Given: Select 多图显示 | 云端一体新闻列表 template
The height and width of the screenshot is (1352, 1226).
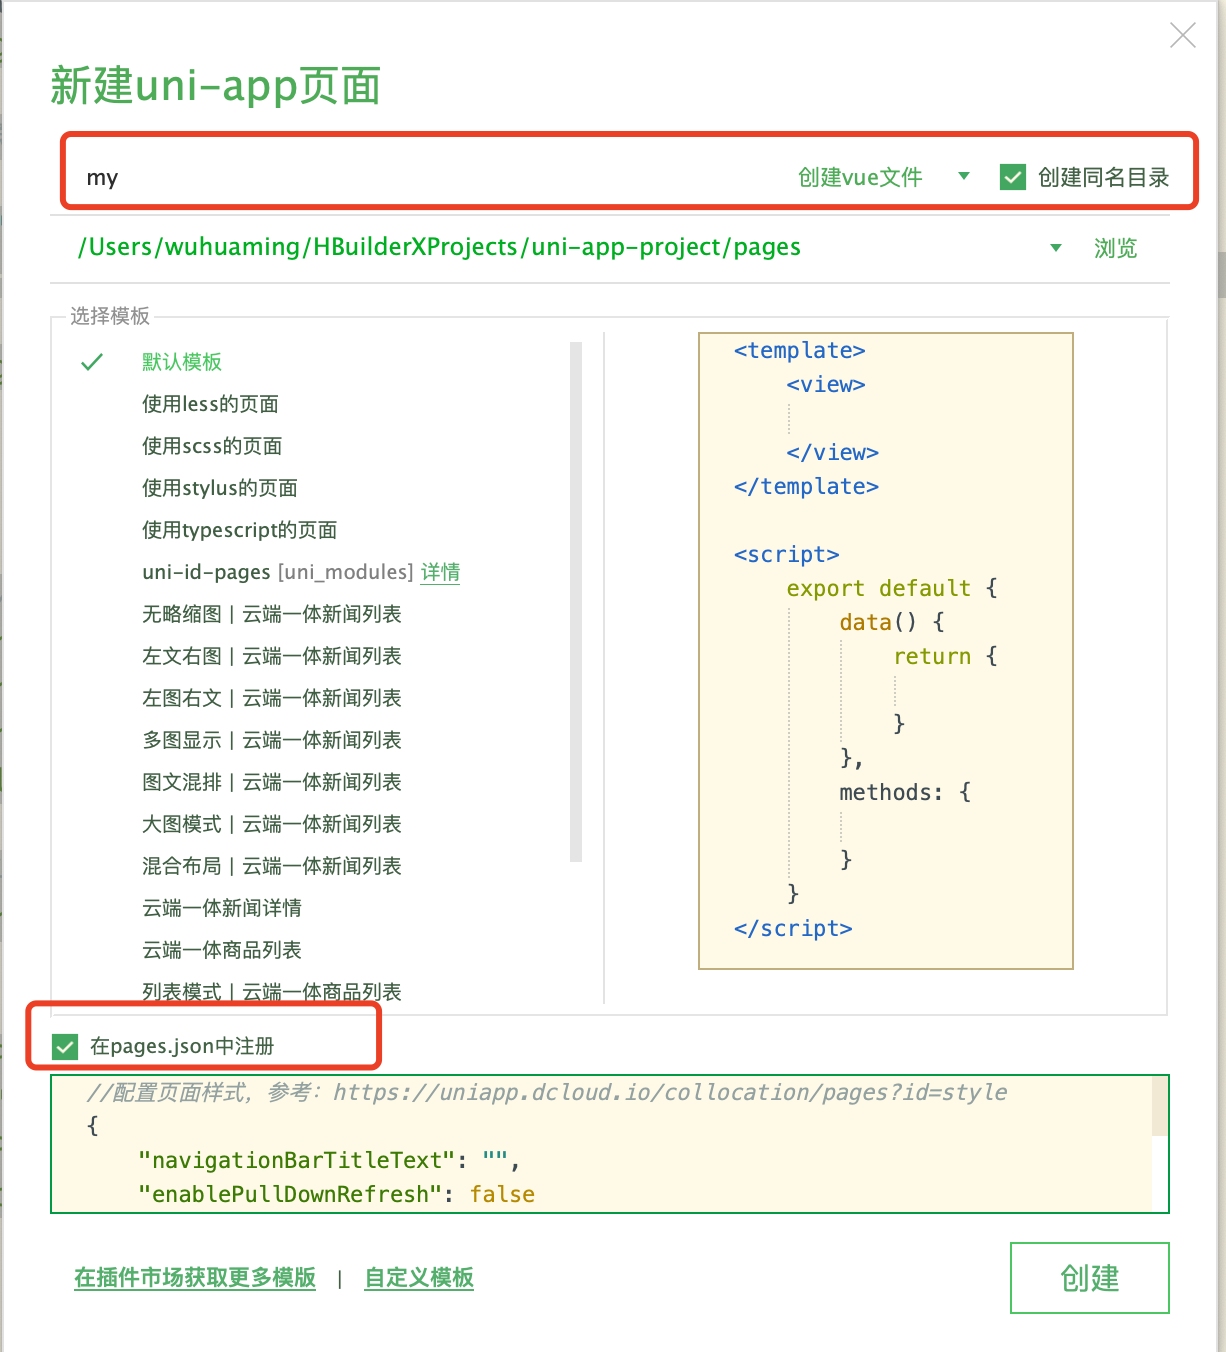Looking at the screenshot, I should (272, 740).
